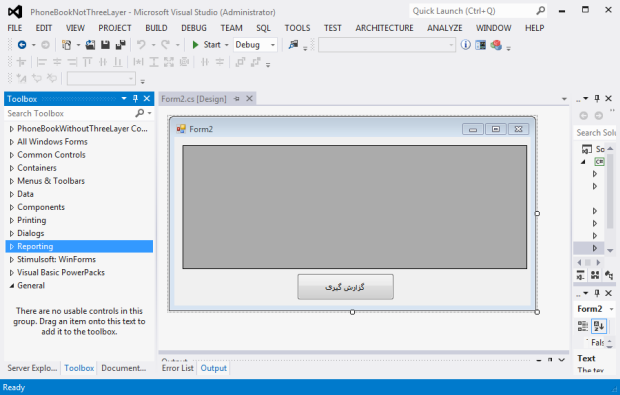Select the gray report viewer control on Form2
The height and width of the screenshot is (395, 620).
point(355,207)
